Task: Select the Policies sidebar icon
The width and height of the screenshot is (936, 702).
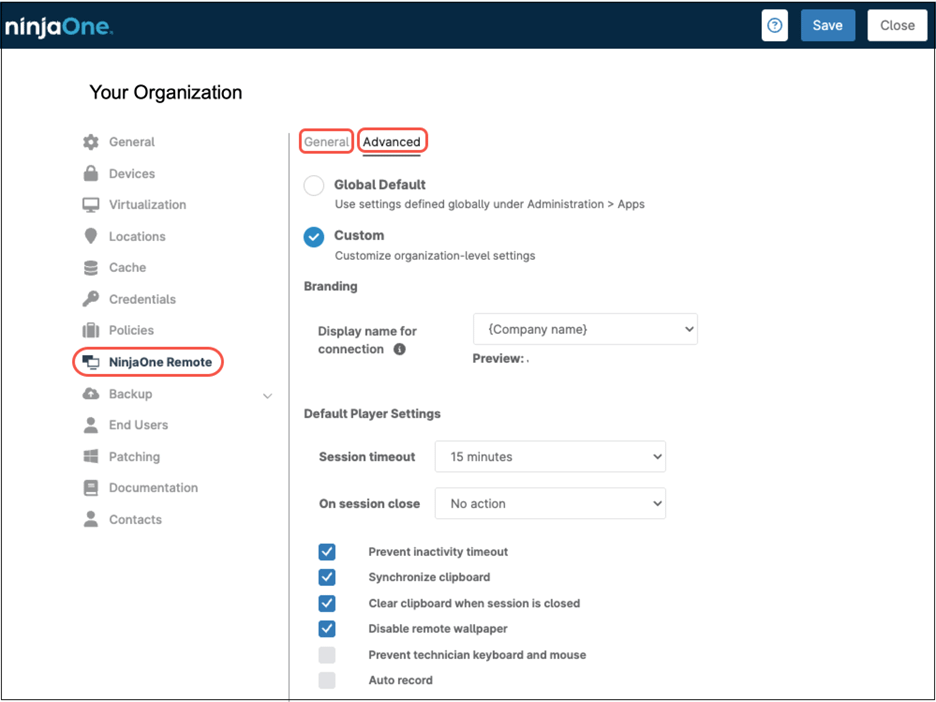Action: 92,330
